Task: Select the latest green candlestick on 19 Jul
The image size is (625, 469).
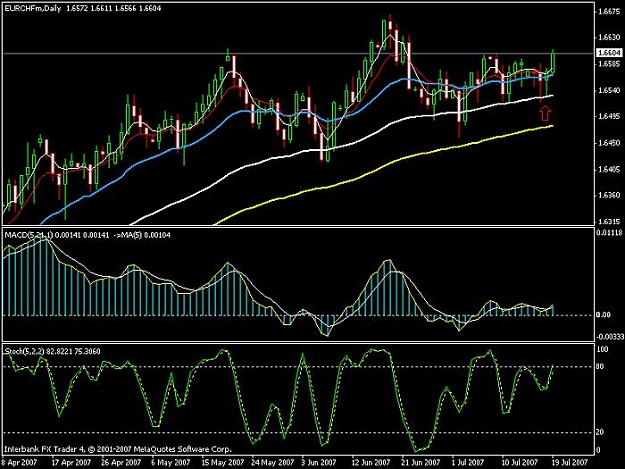Action: (x=553, y=62)
